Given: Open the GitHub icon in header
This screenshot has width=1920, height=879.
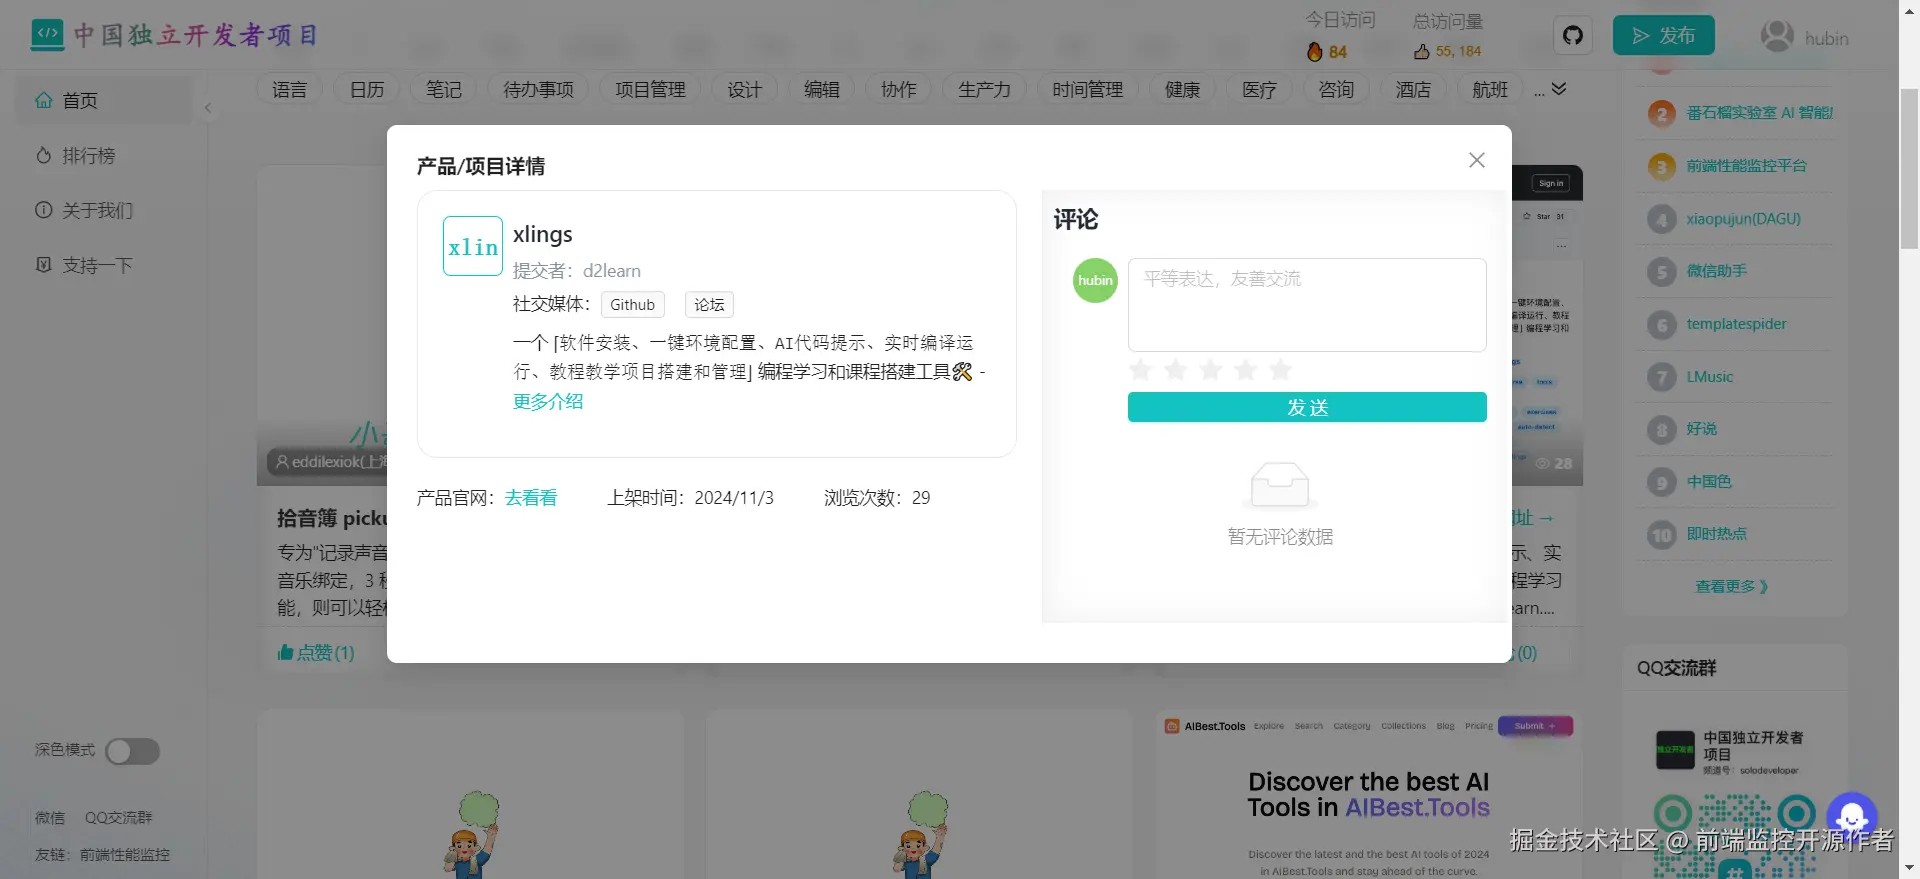Looking at the screenshot, I should 1573,36.
